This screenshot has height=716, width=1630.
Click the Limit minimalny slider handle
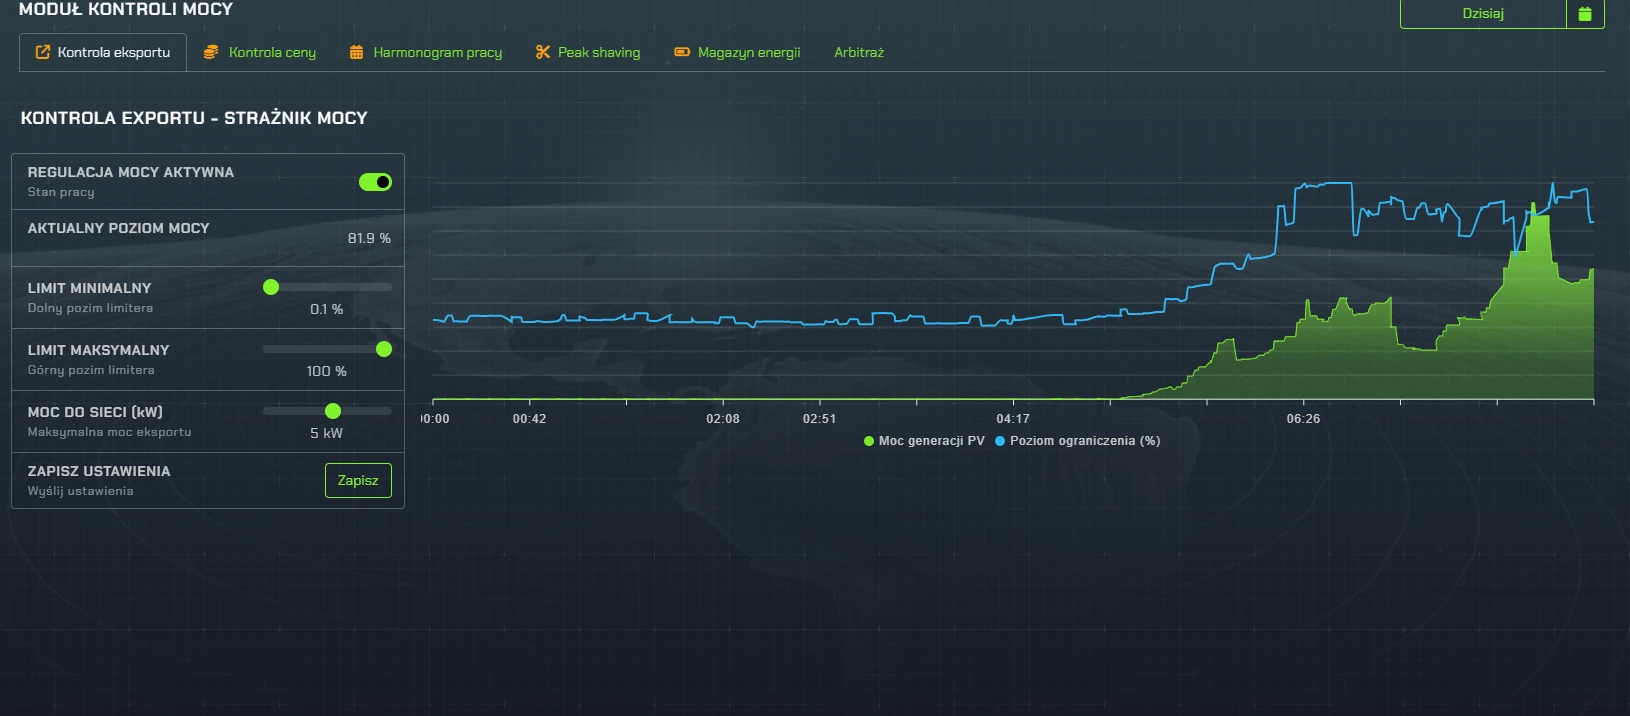click(271, 287)
